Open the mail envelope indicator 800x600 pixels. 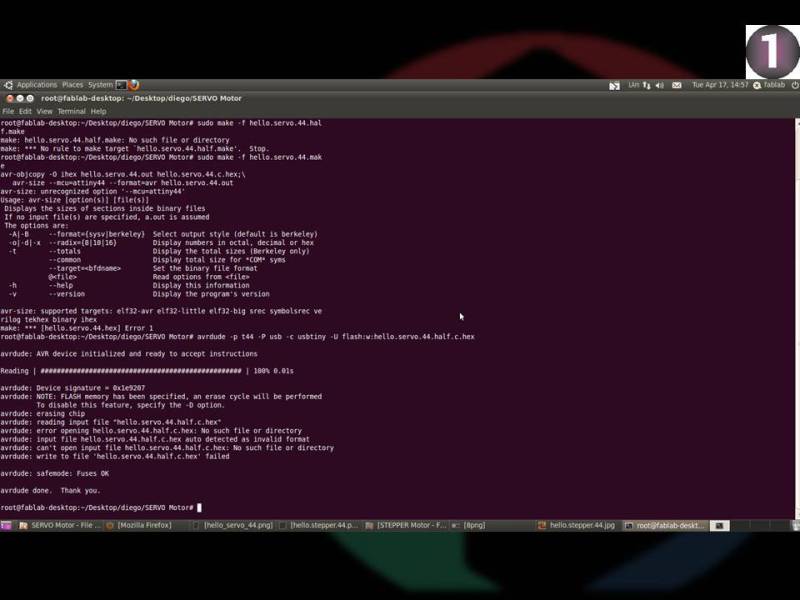point(677,85)
